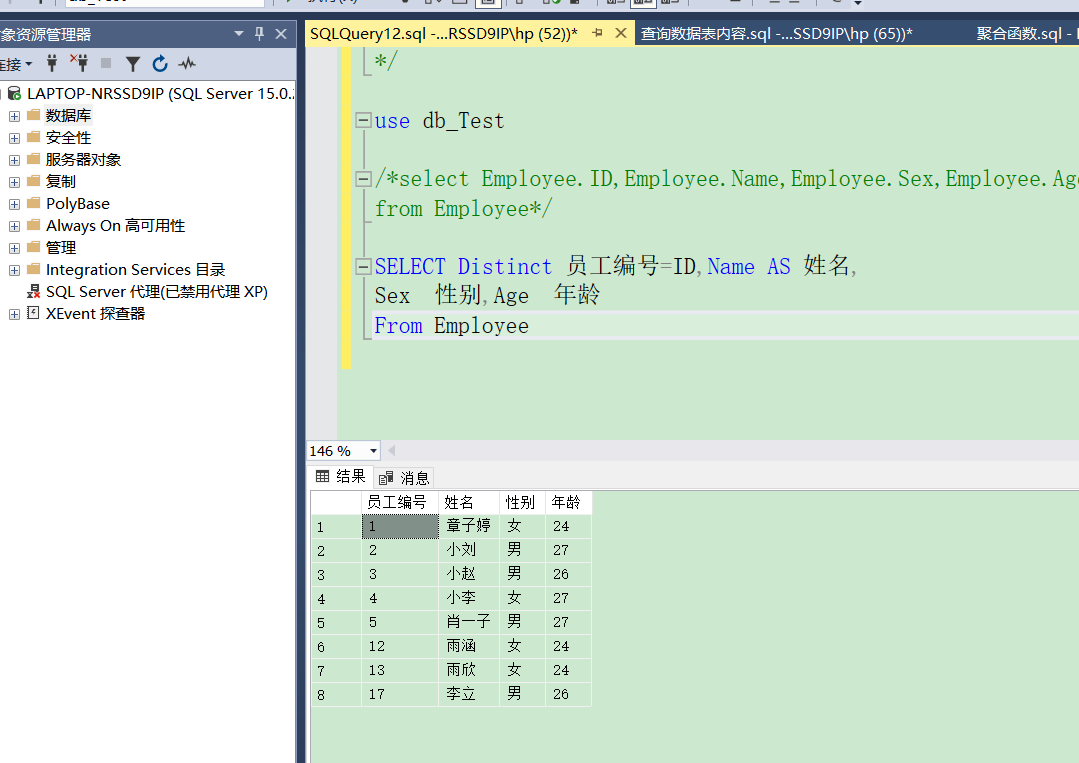Select row header 8 in results grid
Screen dimensions: 1079x763
336,694
